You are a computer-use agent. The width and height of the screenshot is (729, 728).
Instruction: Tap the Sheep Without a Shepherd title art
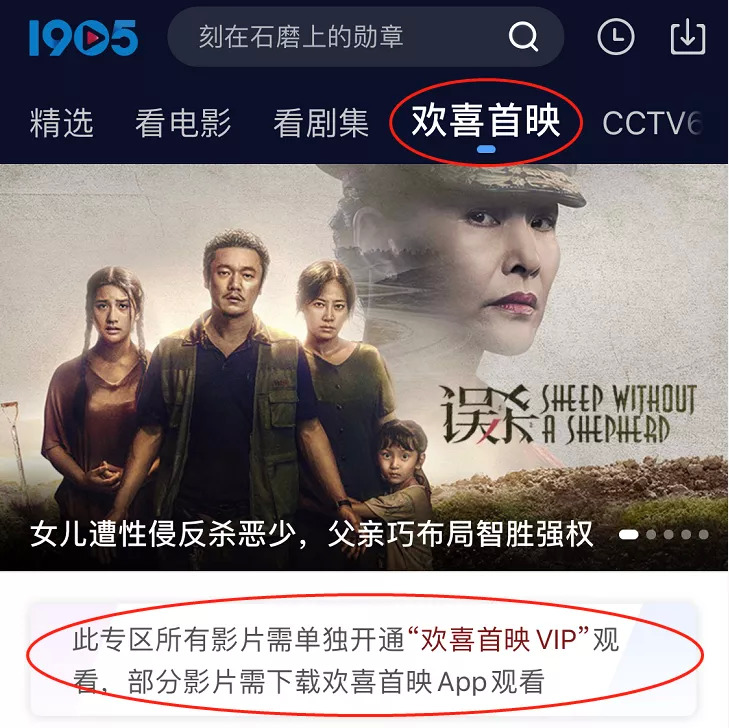click(x=567, y=415)
